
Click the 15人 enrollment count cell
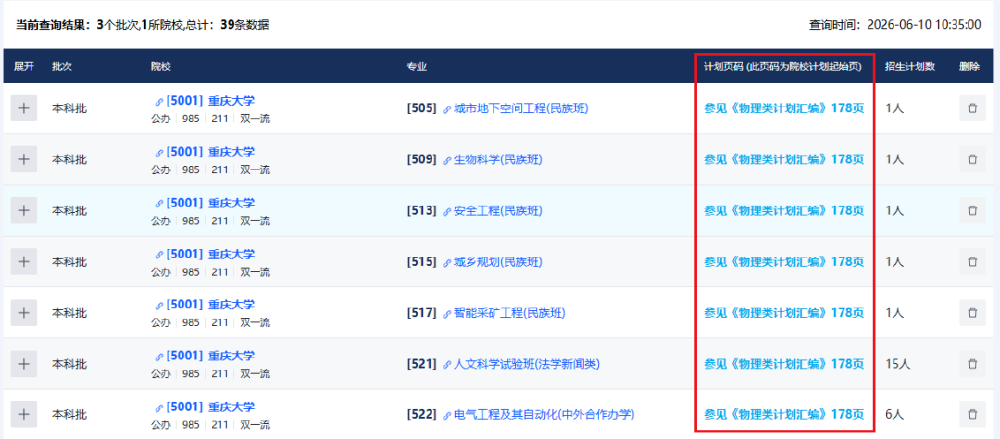[x=898, y=364]
